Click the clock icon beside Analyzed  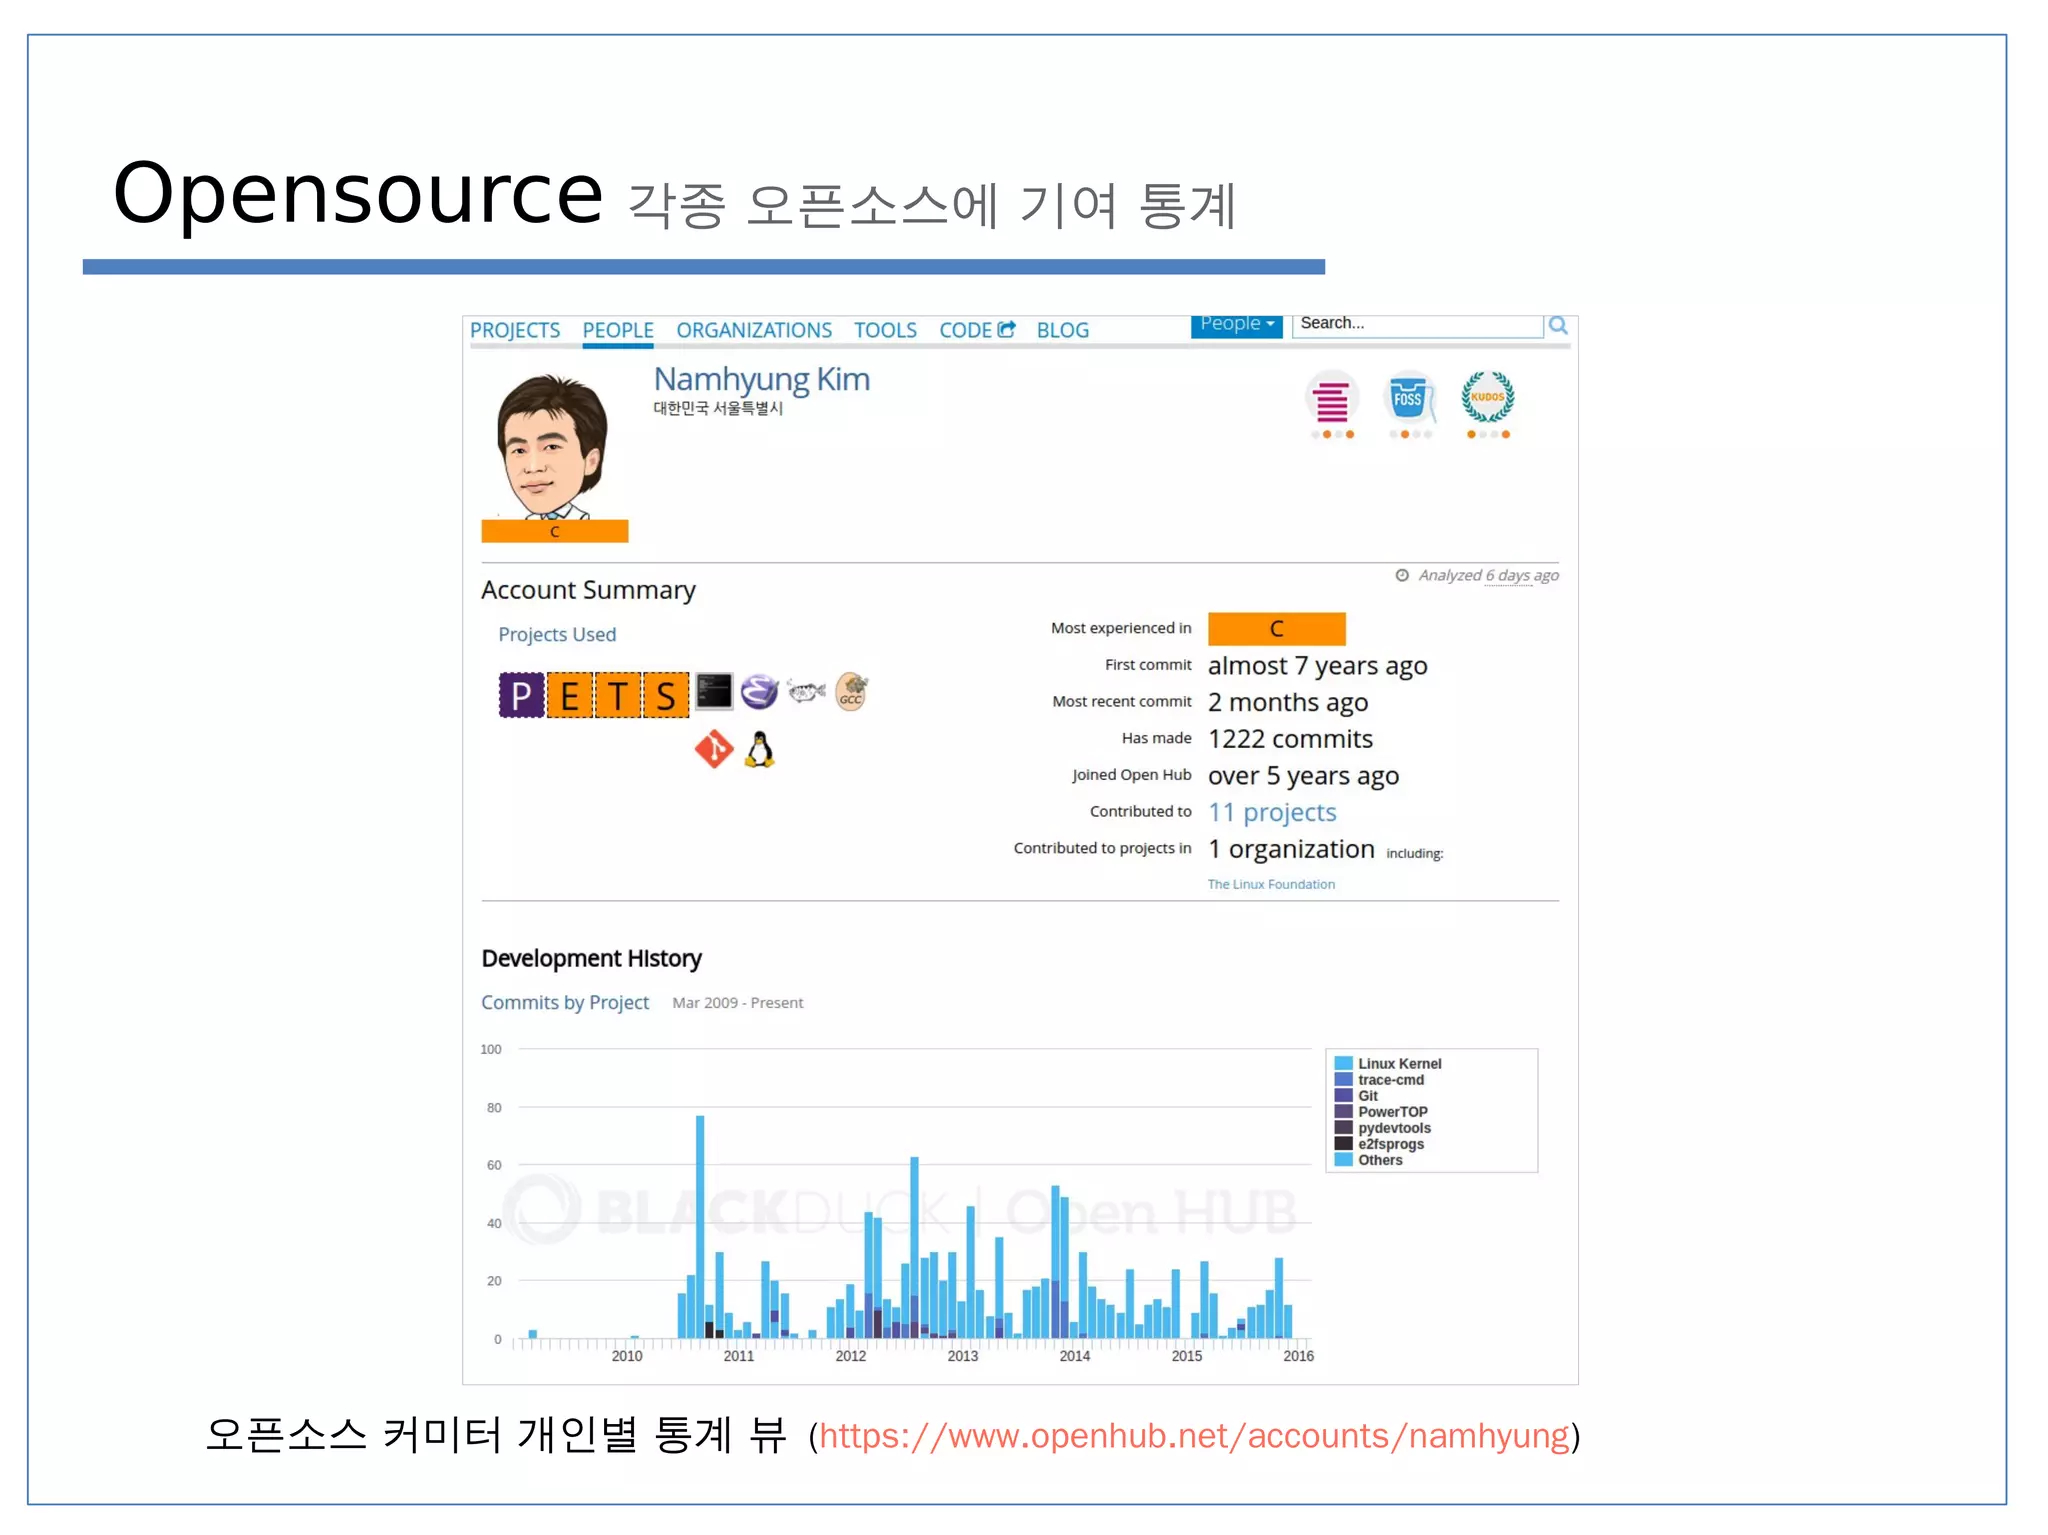pyautogui.click(x=1402, y=575)
